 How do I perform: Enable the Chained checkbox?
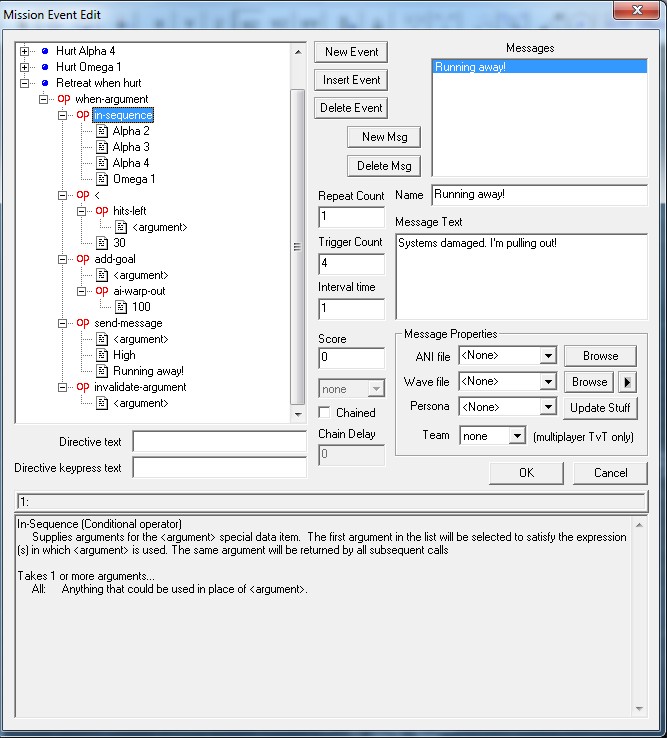[x=324, y=412]
